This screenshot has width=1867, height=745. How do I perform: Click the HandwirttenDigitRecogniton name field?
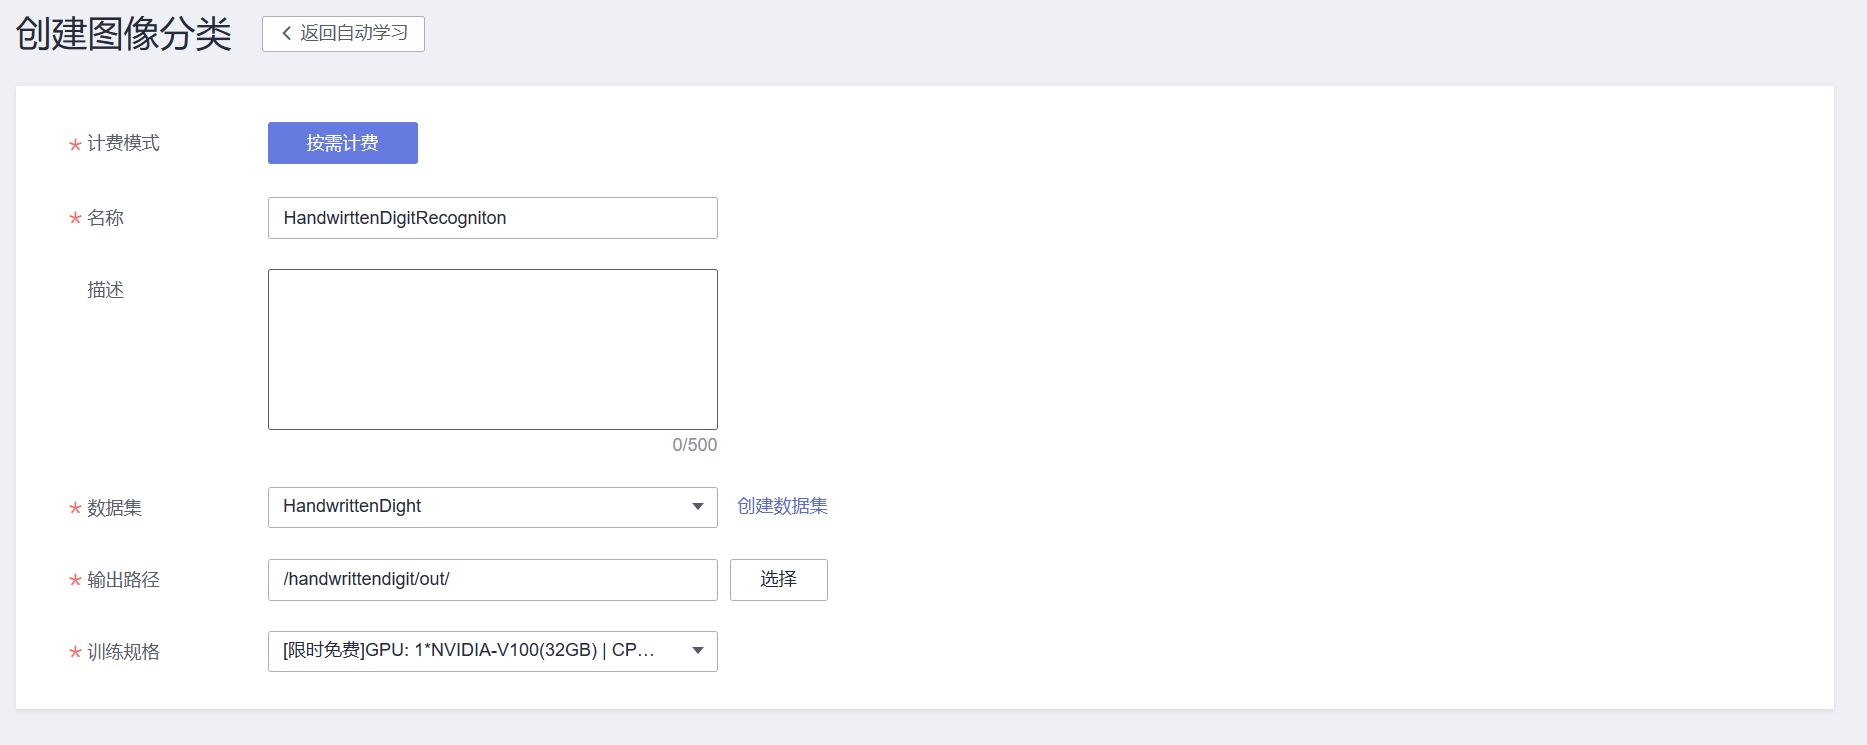(x=490, y=217)
